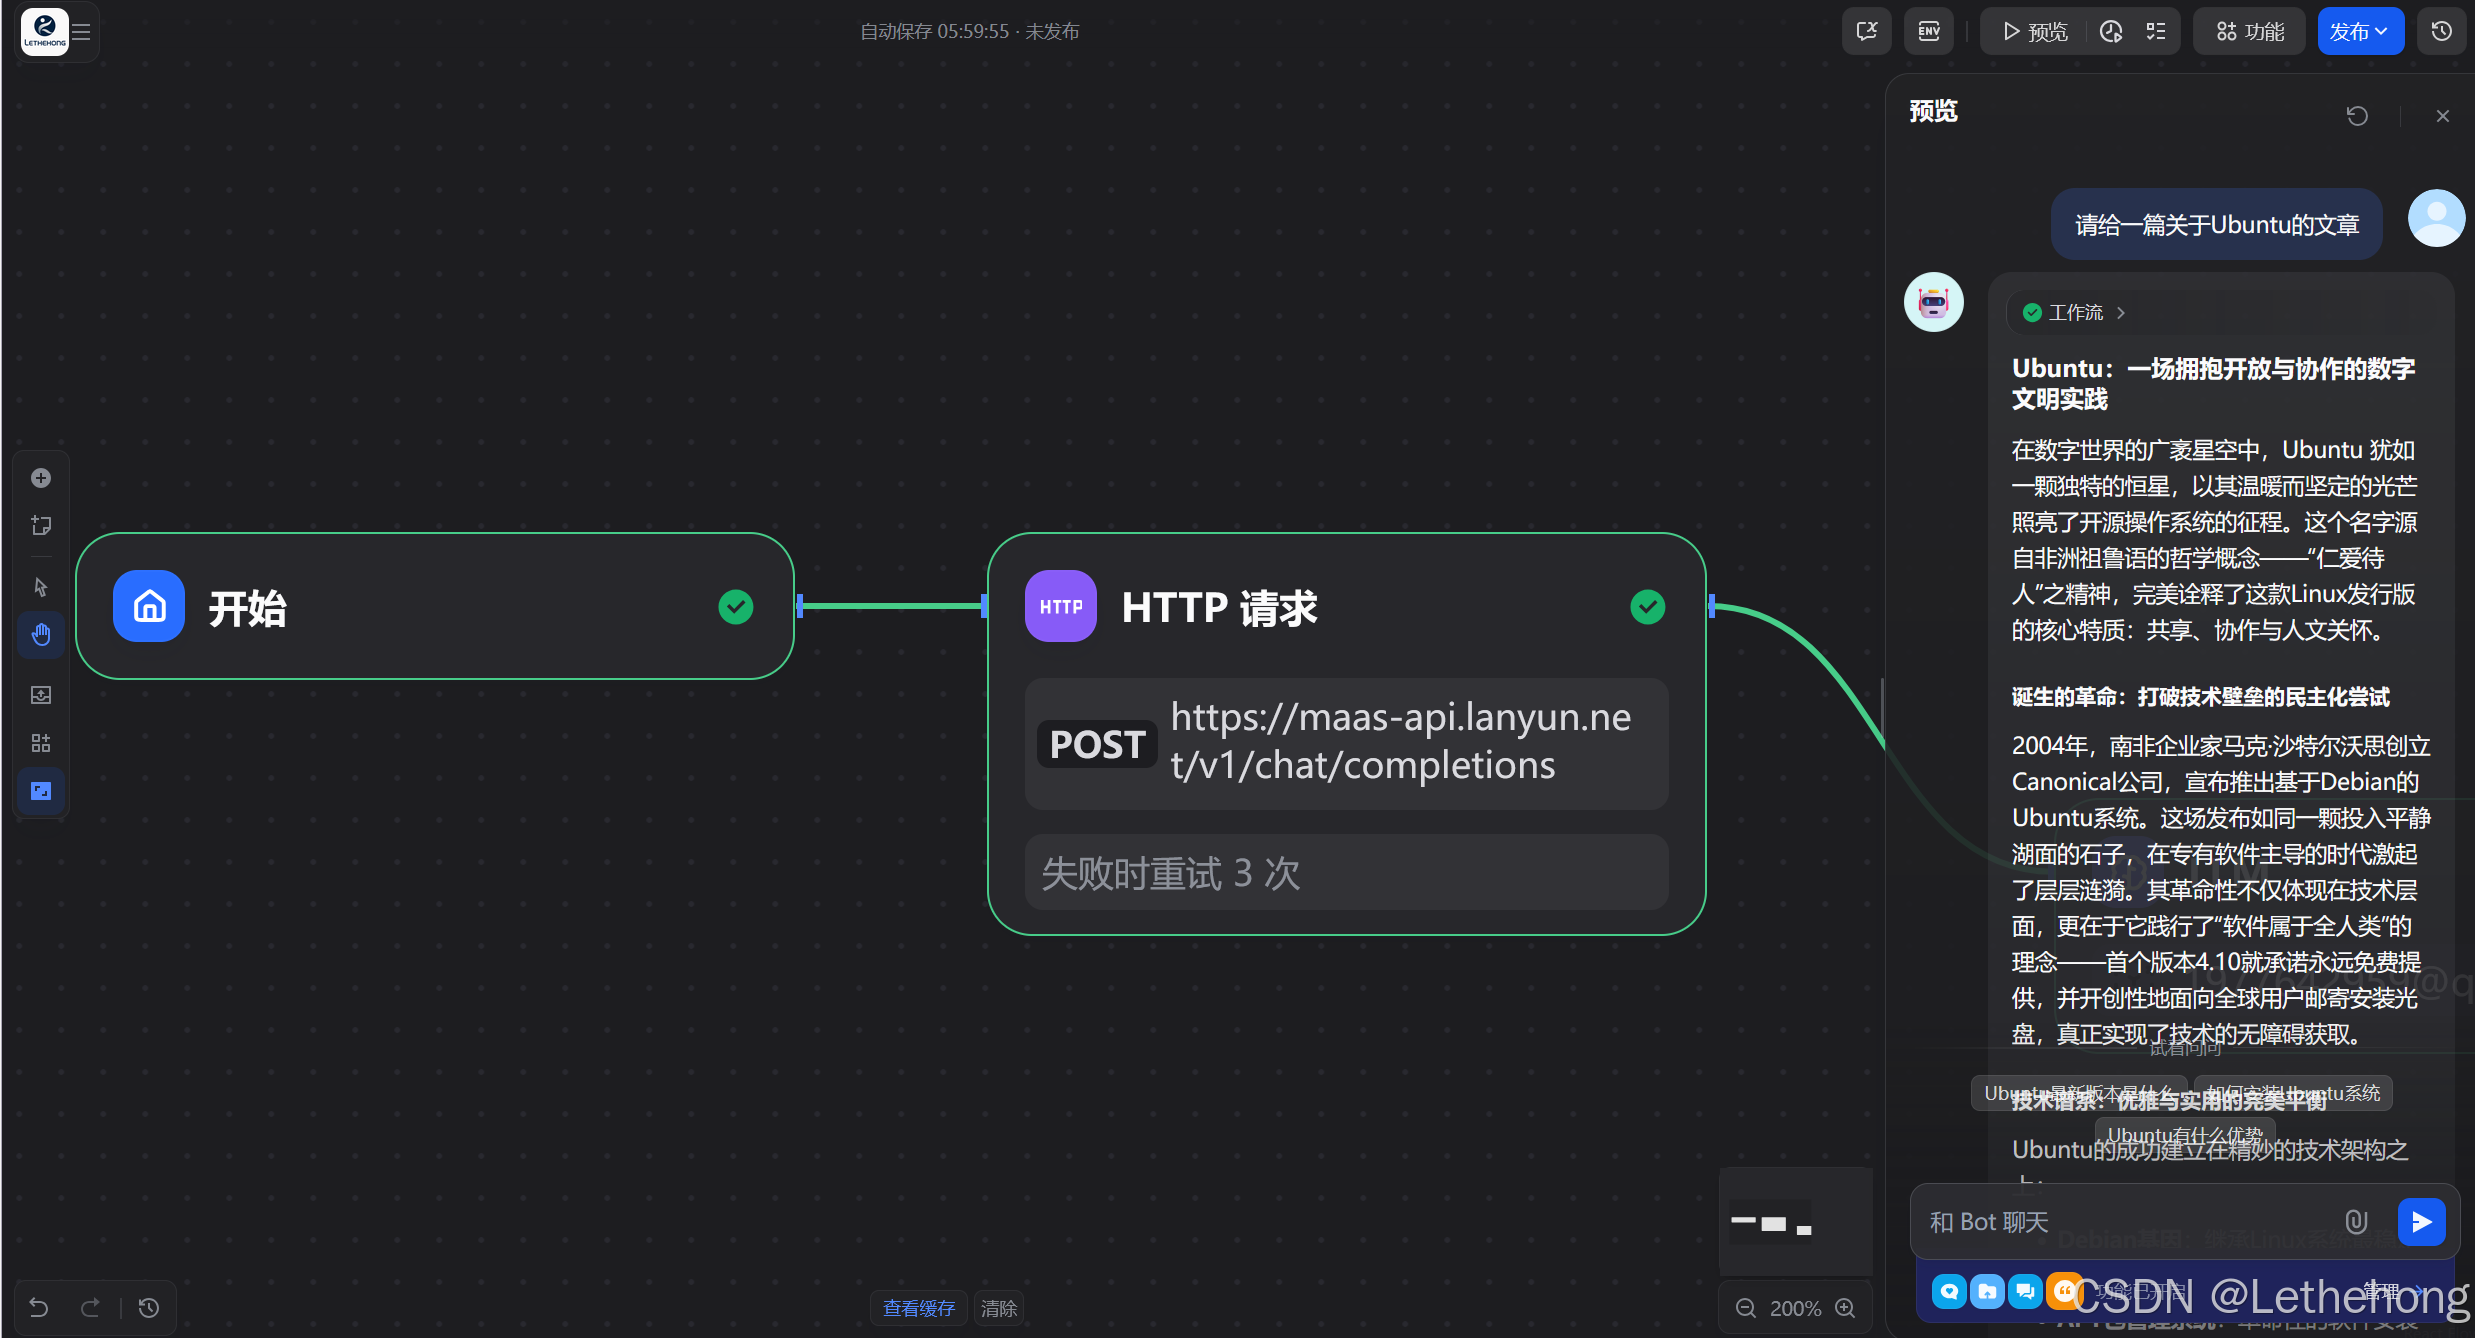This screenshot has width=2475, height=1338.
Task: Open the checklist icon in the toolbar
Action: pos(2156,32)
